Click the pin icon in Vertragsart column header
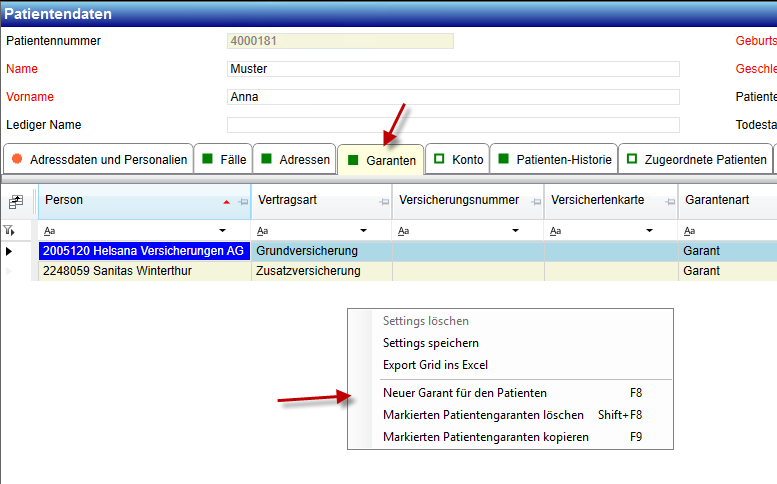The height and width of the screenshot is (484, 777). pos(384,202)
